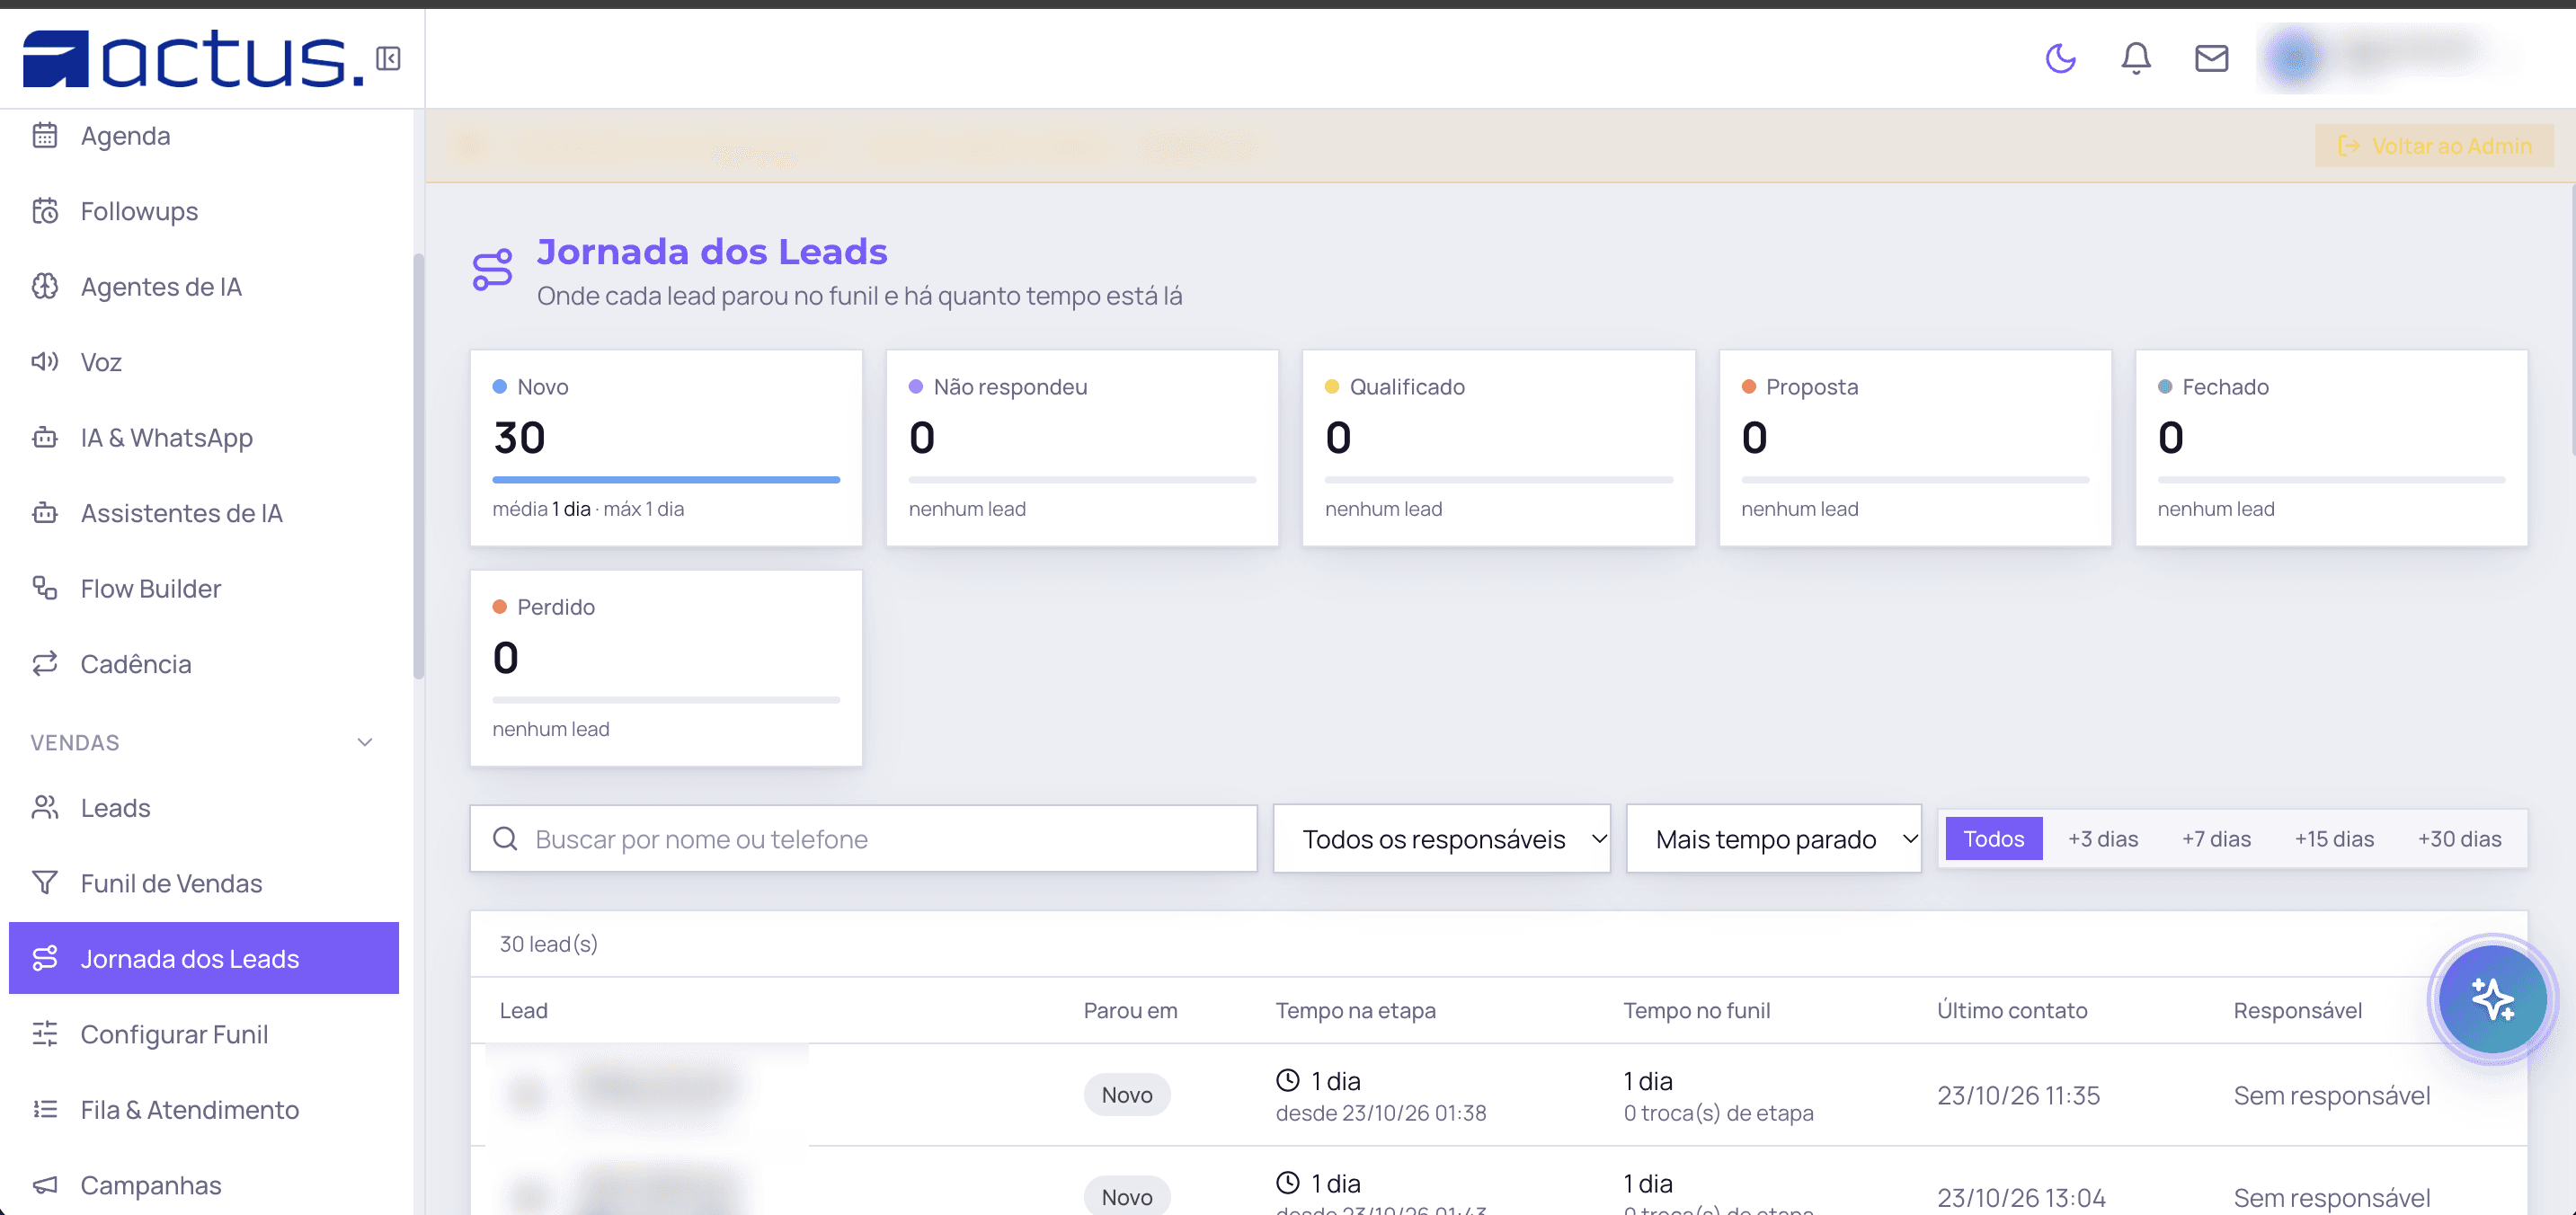The height and width of the screenshot is (1215, 2576).
Task: Select the Perdido stage card
Action: click(x=666, y=668)
